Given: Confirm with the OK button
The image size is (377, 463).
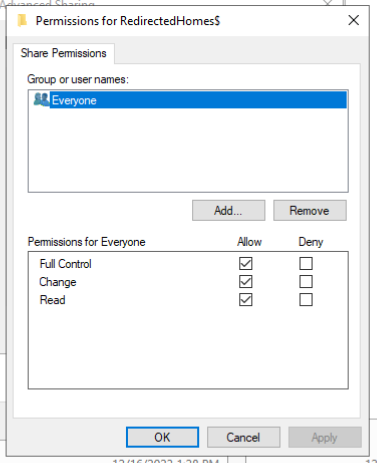Looking at the screenshot, I should tap(162, 437).
